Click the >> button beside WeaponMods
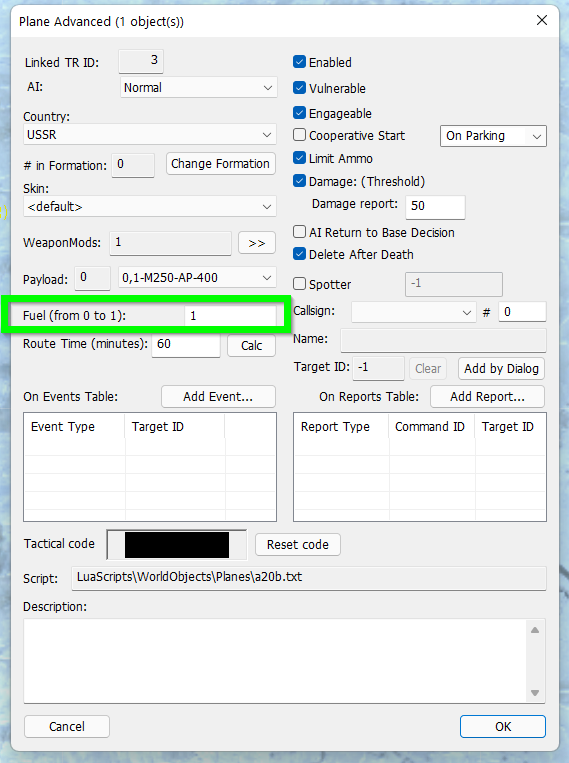This screenshot has height=763, width=569. click(257, 243)
